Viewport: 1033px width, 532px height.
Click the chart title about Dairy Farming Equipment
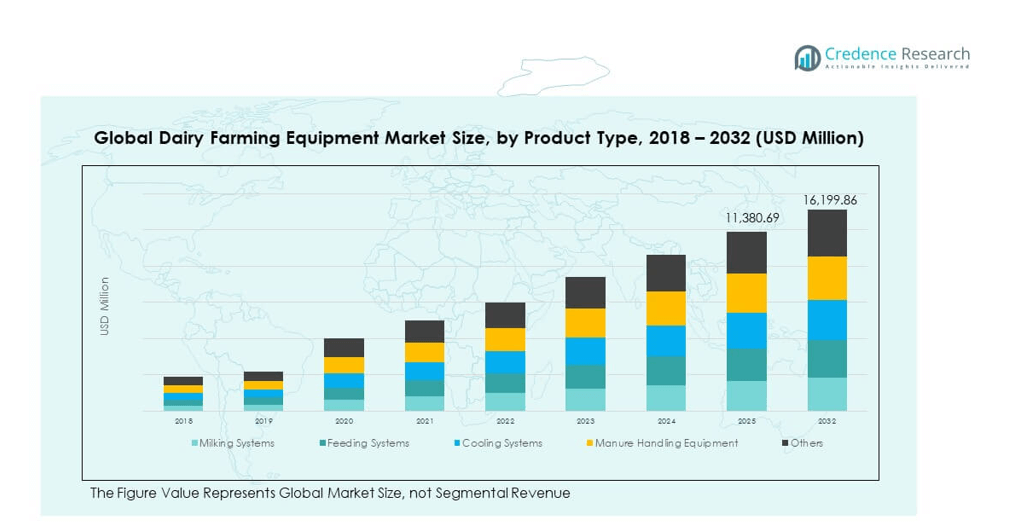[478, 138]
